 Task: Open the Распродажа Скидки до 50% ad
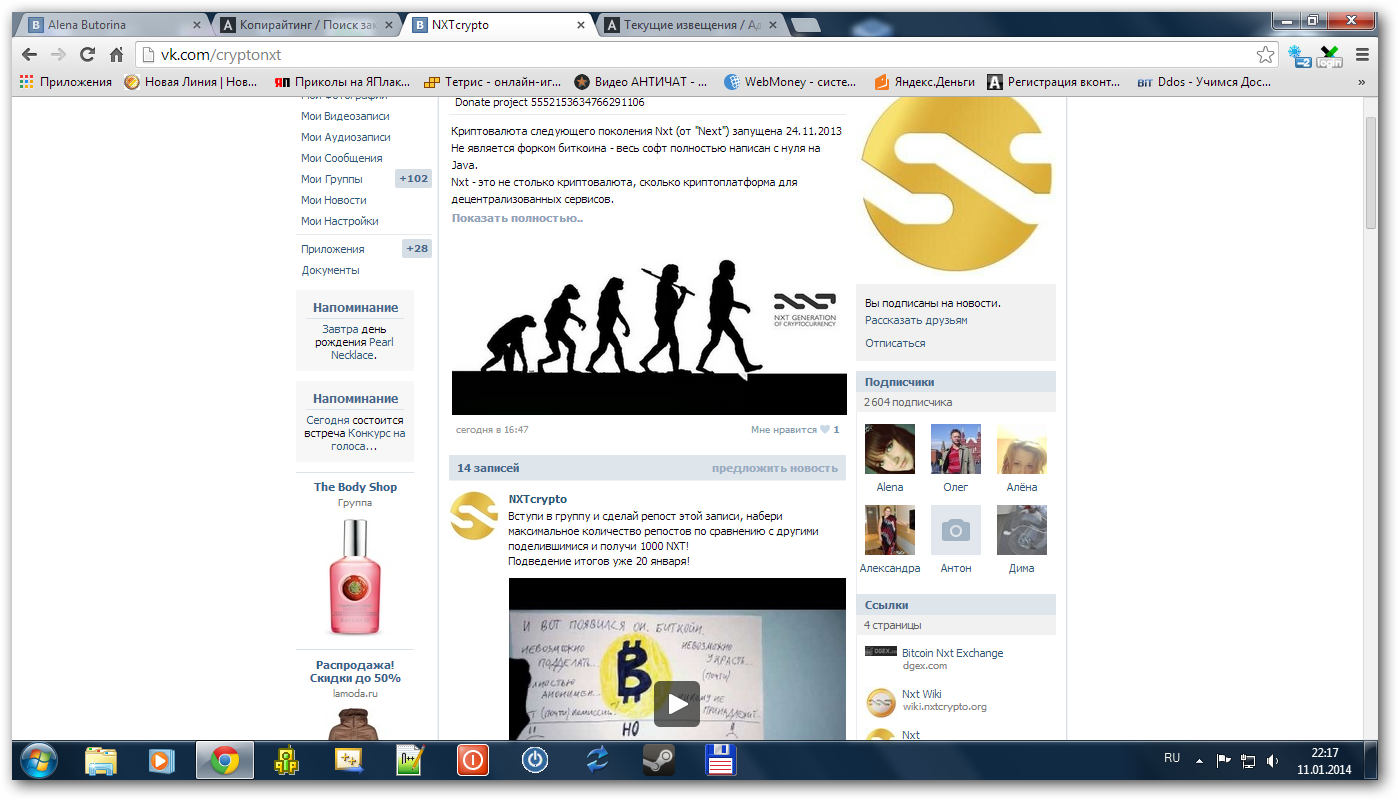(x=355, y=671)
